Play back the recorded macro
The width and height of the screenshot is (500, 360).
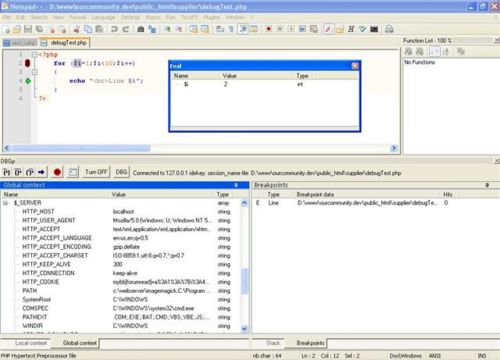[291, 29]
